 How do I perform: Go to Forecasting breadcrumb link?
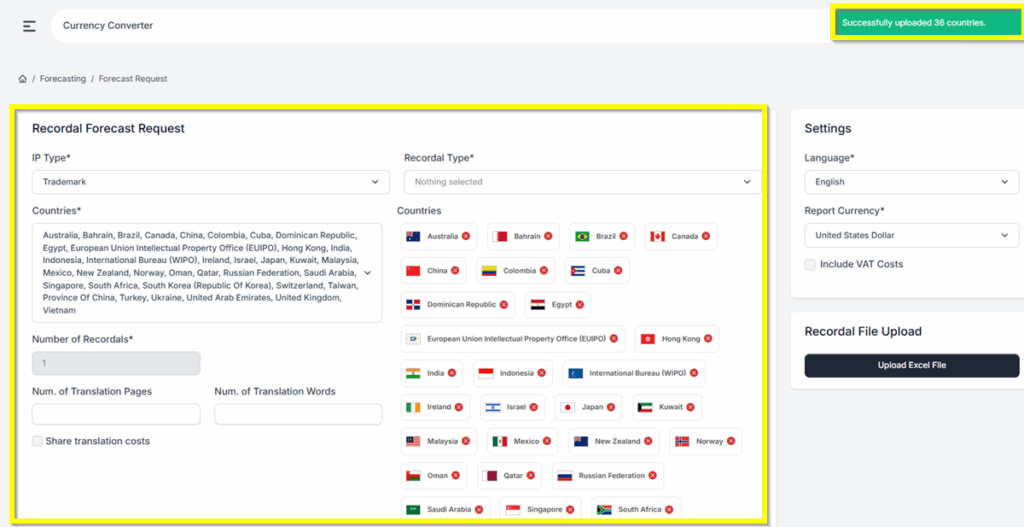click(x=62, y=78)
